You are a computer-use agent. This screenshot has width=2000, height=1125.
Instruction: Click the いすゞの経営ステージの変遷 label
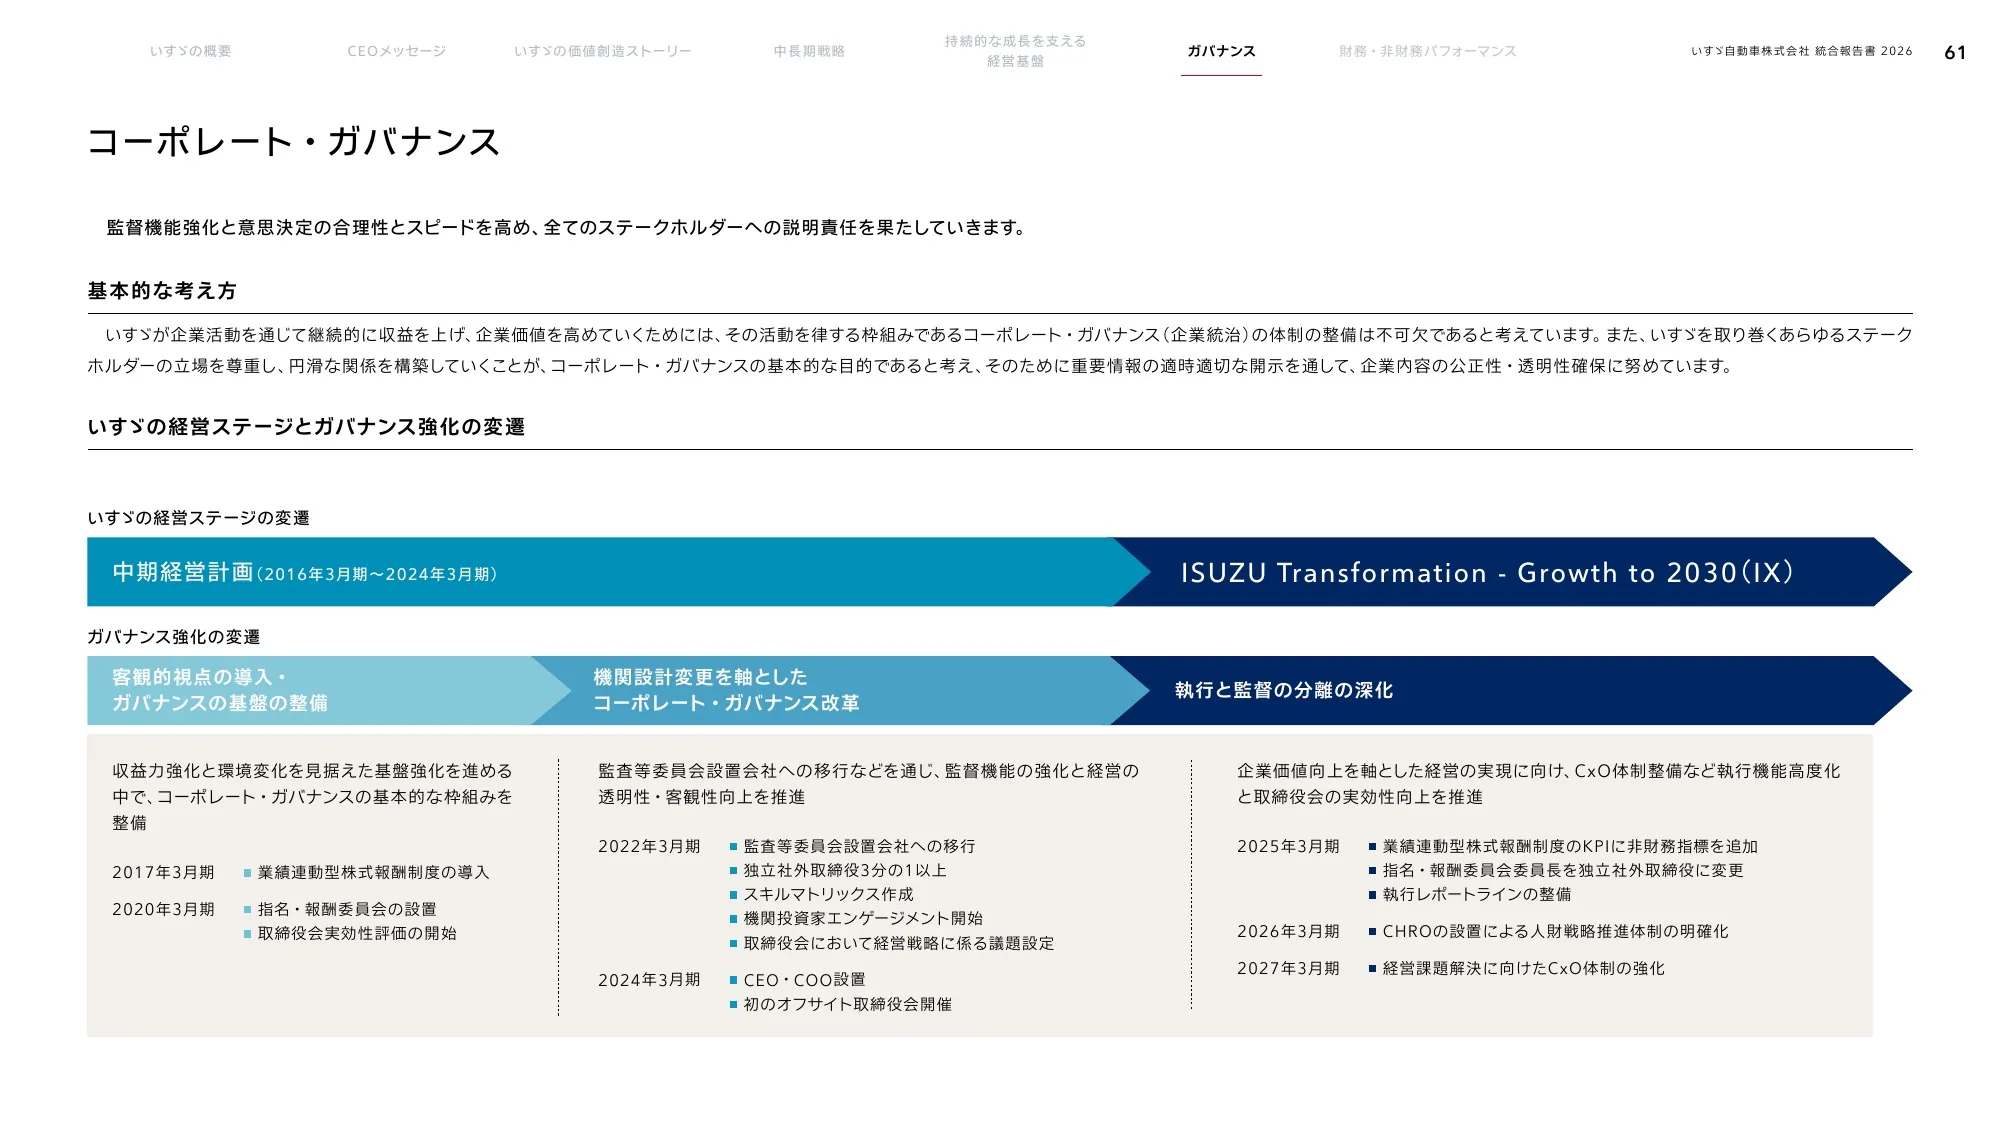pyautogui.click(x=198, y=518)
